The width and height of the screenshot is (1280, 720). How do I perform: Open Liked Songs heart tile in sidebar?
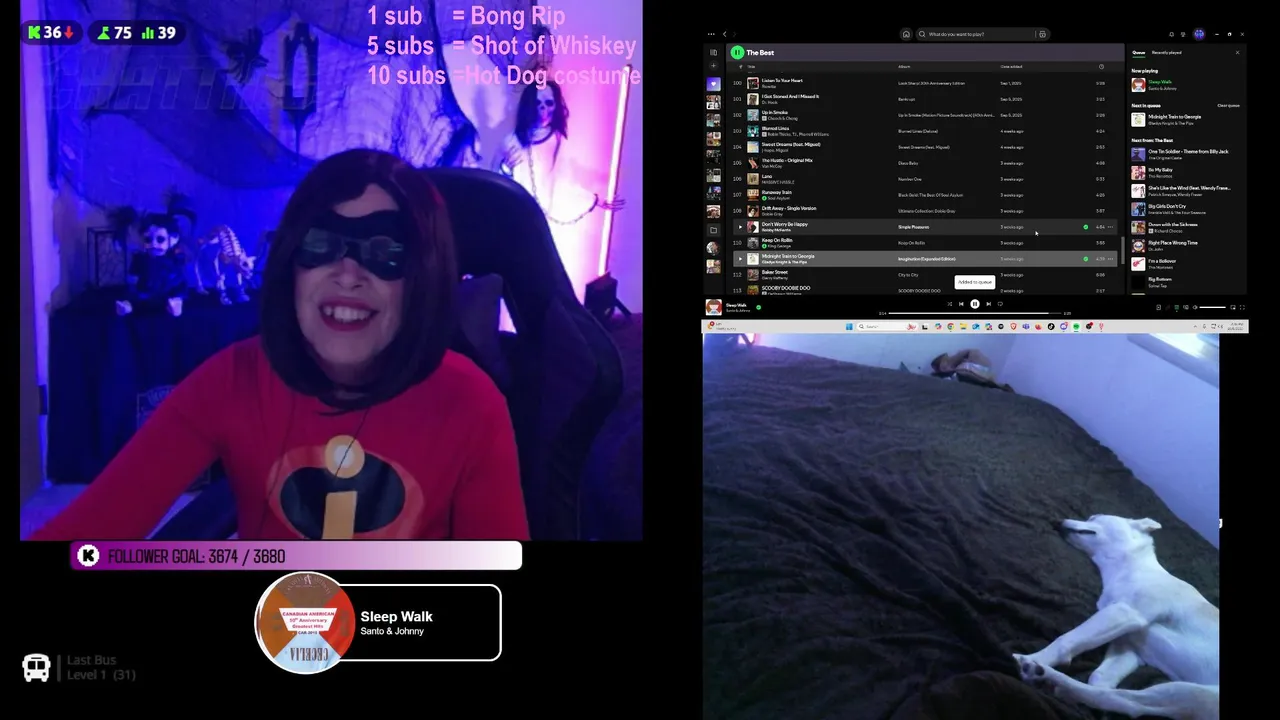[x=713, y=85]
